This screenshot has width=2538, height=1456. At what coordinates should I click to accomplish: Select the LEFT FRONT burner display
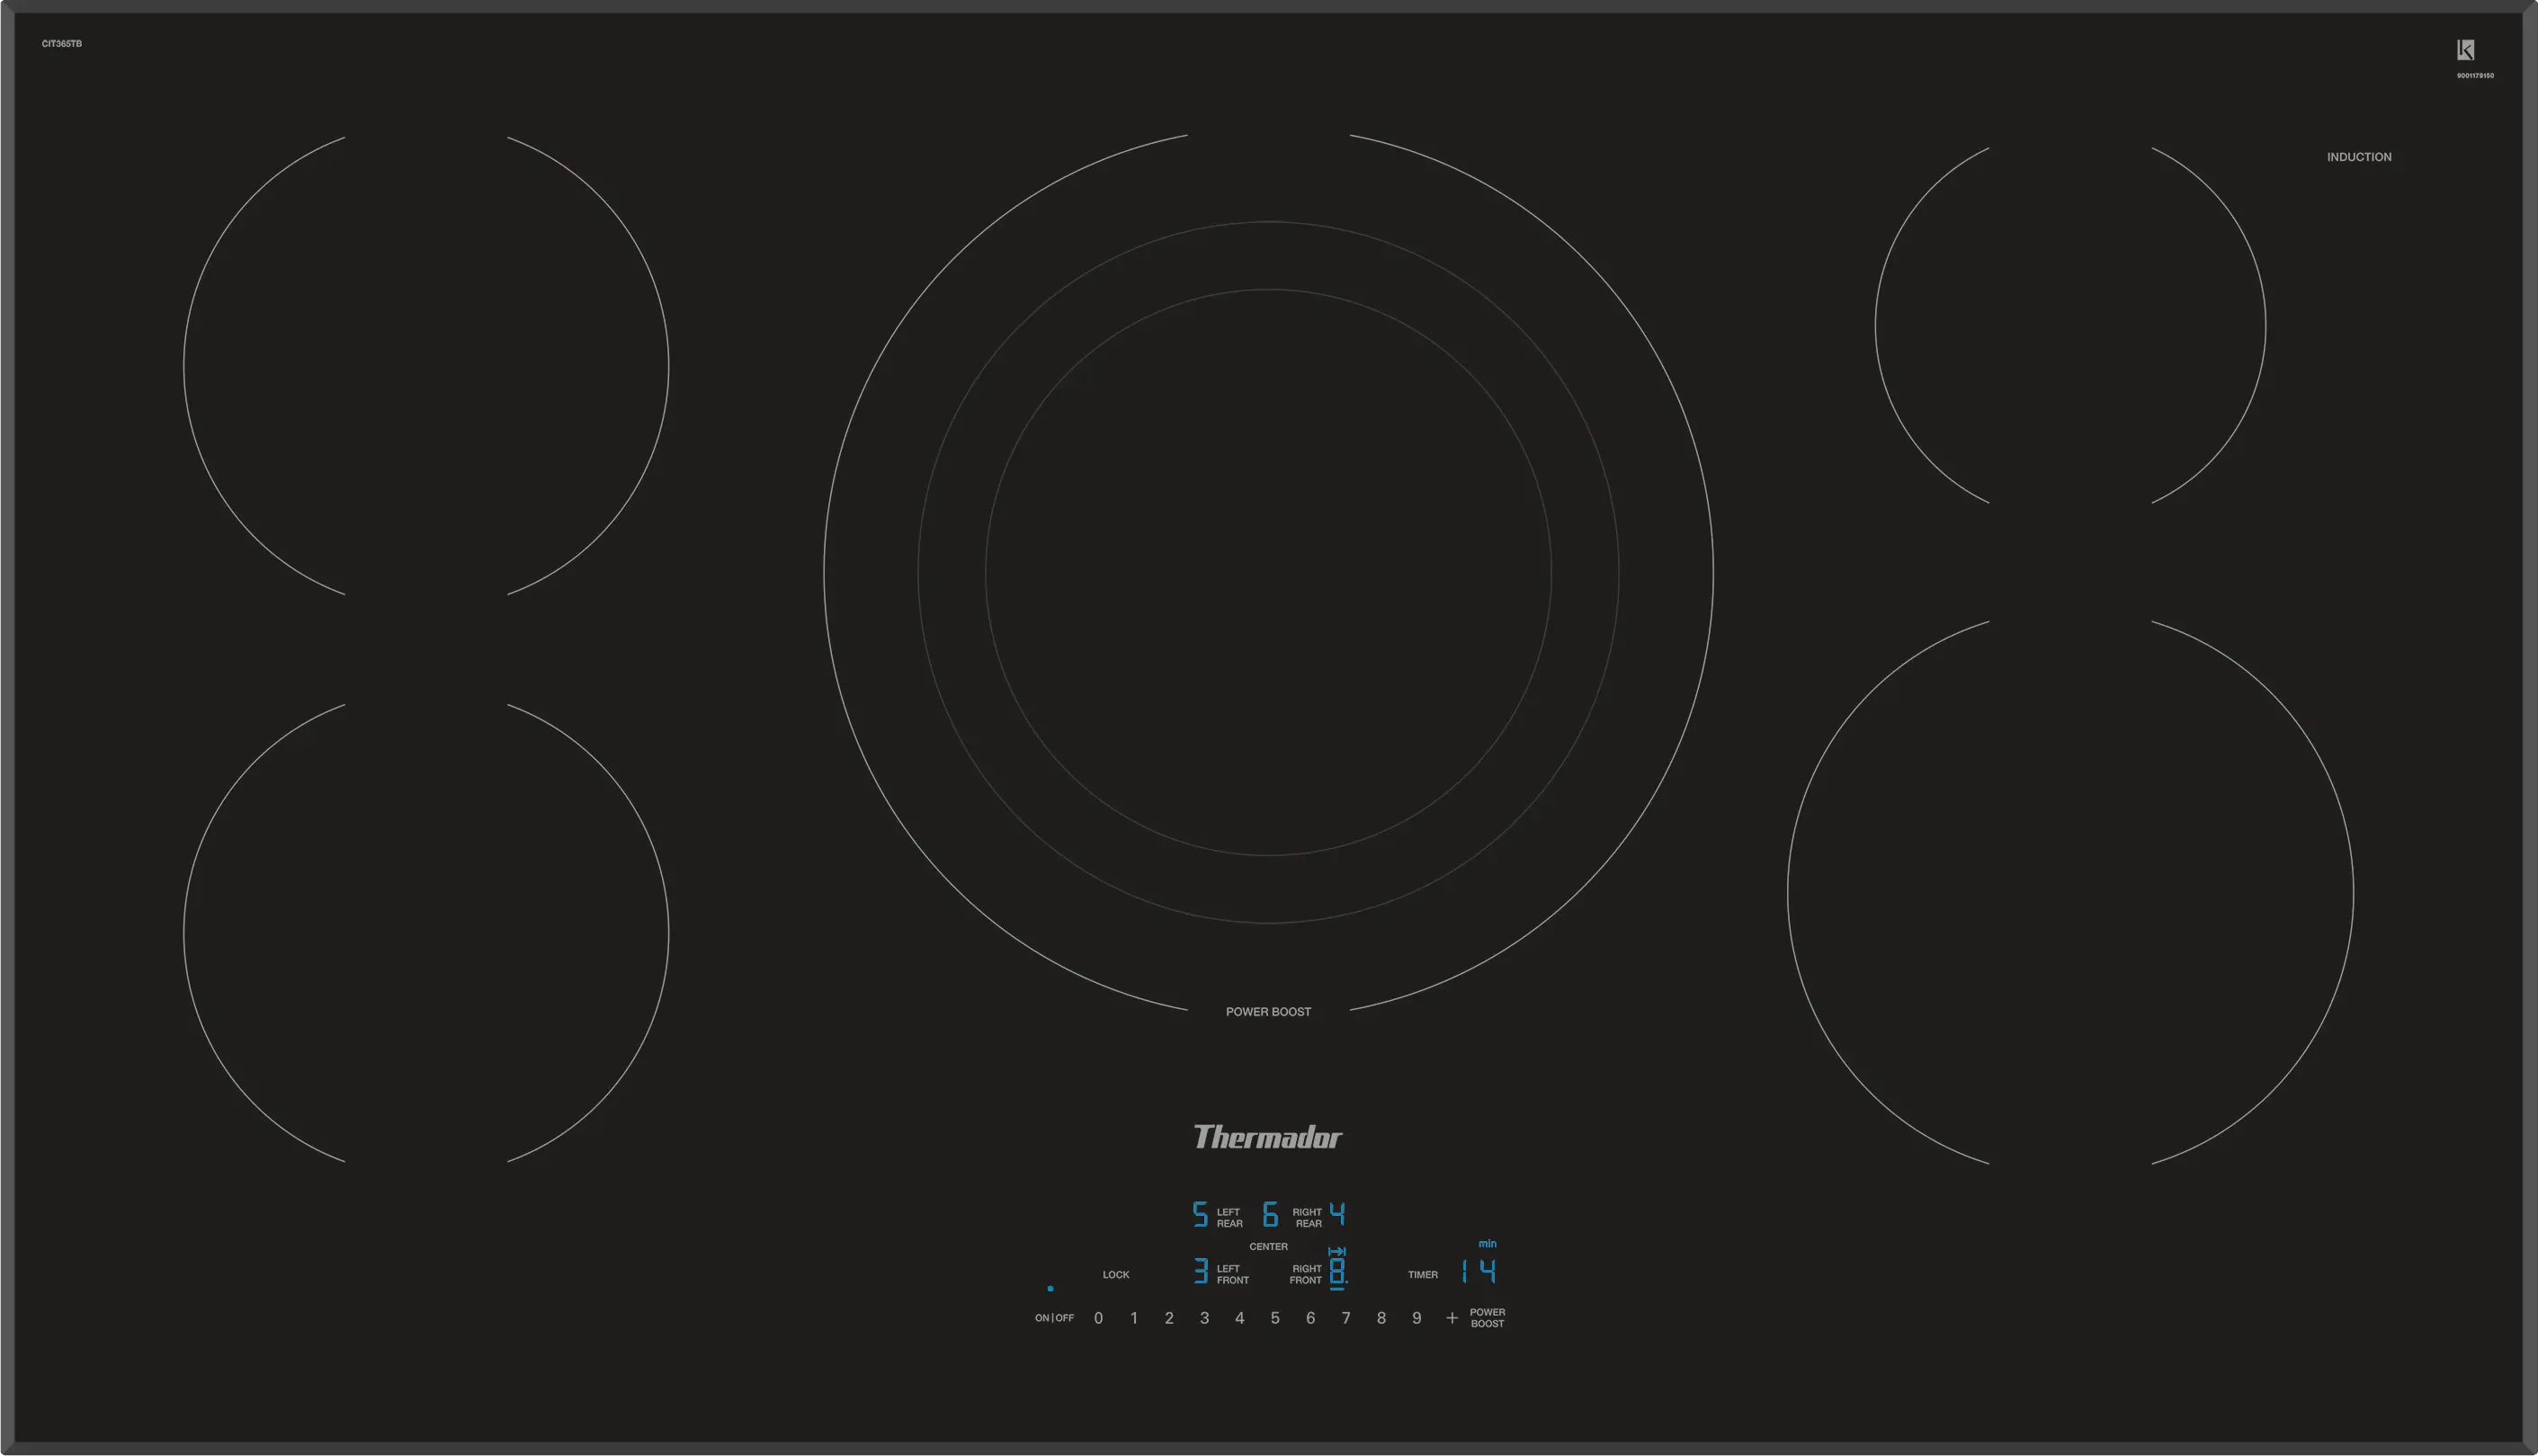pyautogui.click(x=1200, y=1272)
